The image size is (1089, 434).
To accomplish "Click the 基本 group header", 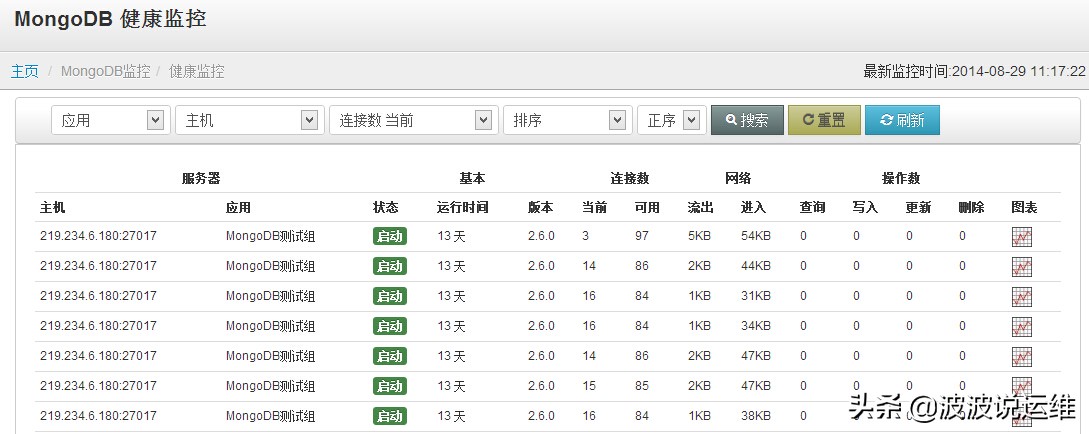I will 472,178.
